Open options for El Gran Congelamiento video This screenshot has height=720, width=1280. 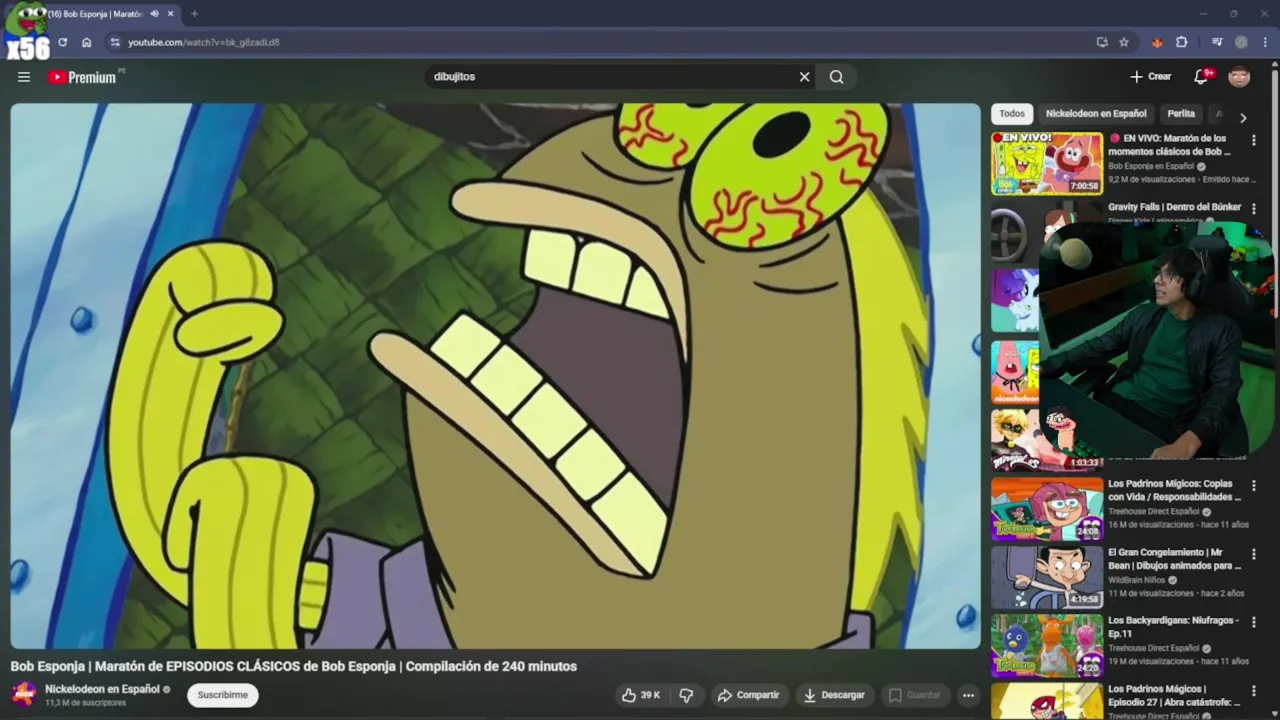(1254, 554)
